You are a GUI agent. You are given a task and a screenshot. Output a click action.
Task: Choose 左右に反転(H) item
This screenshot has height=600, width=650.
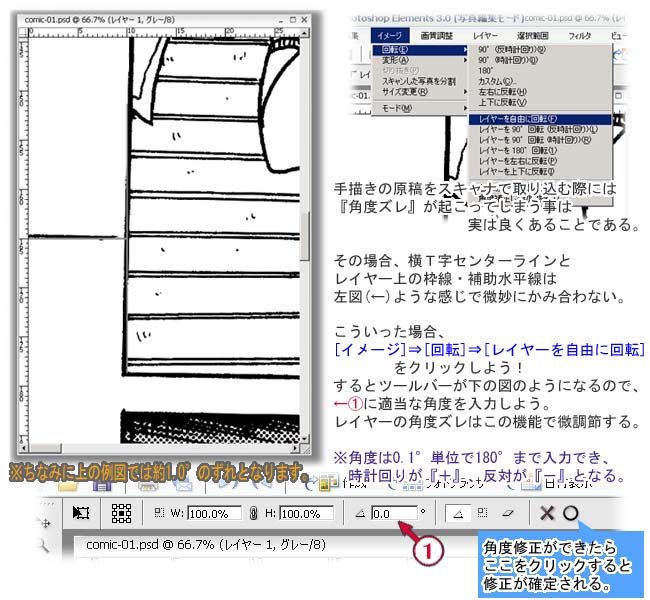540,92
